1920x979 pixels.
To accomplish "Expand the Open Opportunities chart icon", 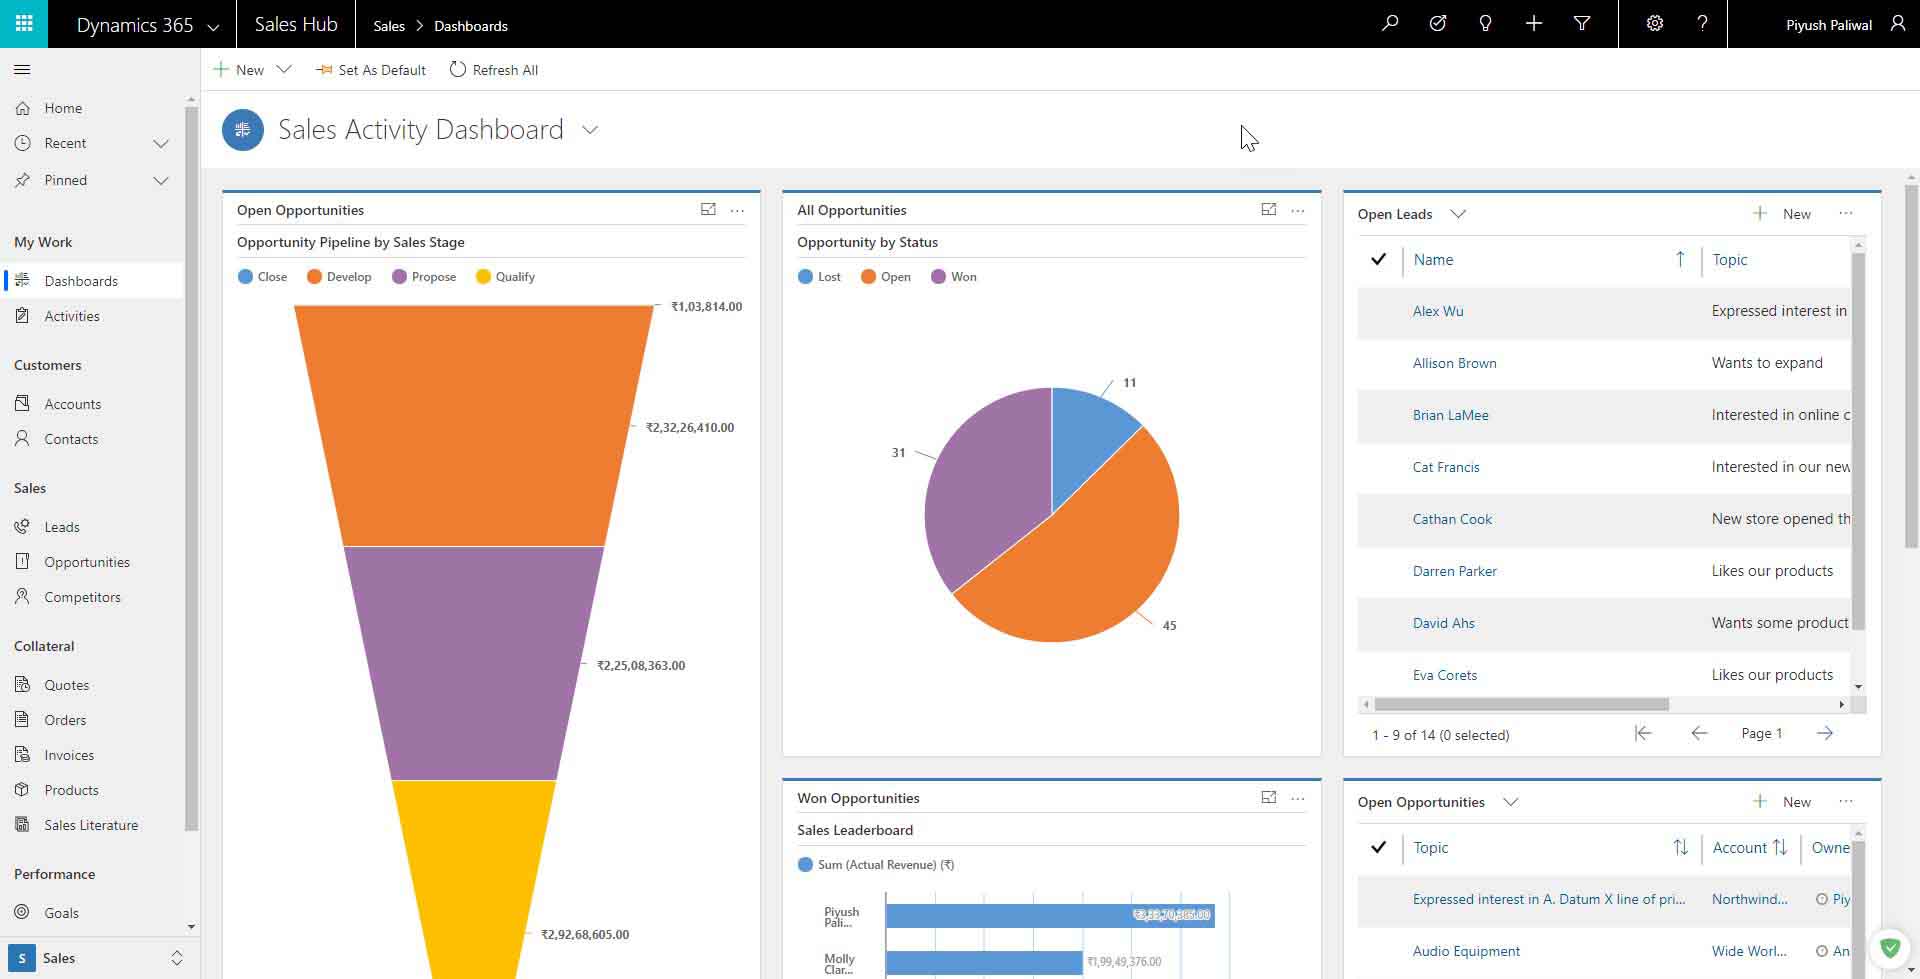I will 708,209.
